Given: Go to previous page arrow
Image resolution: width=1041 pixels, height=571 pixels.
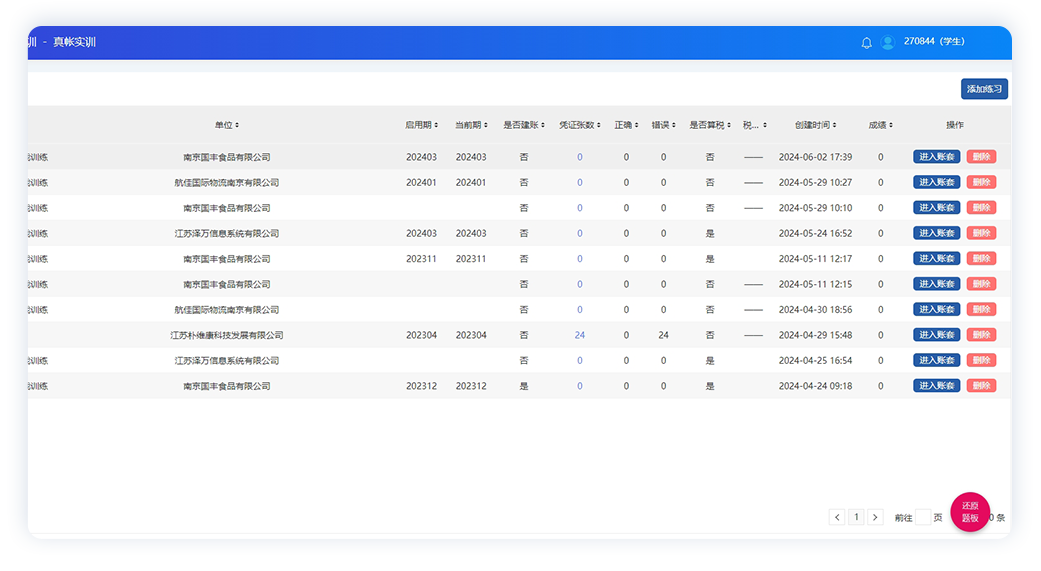Looking at the screenshot, I should click(837, 517).
